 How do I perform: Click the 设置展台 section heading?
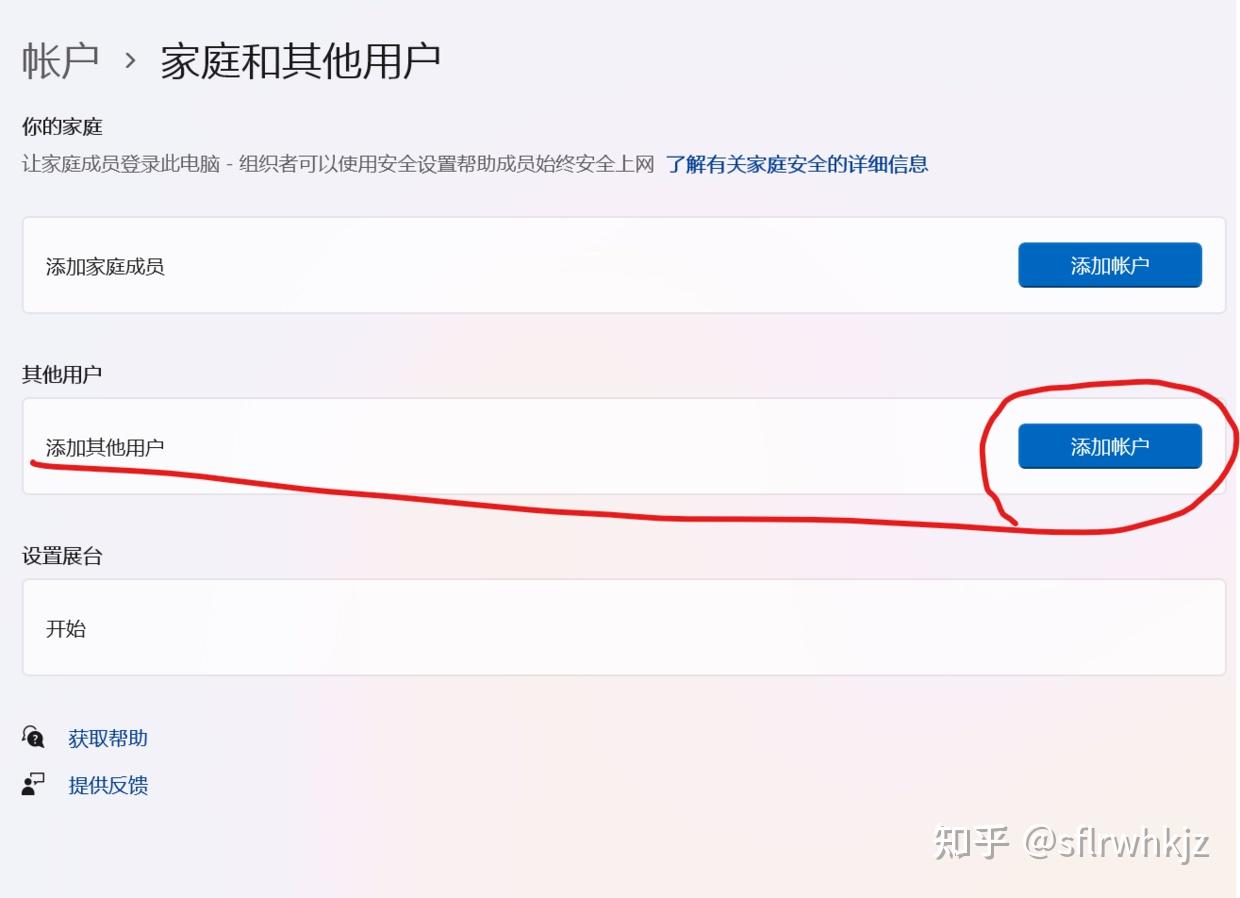(x=62, y=556)
